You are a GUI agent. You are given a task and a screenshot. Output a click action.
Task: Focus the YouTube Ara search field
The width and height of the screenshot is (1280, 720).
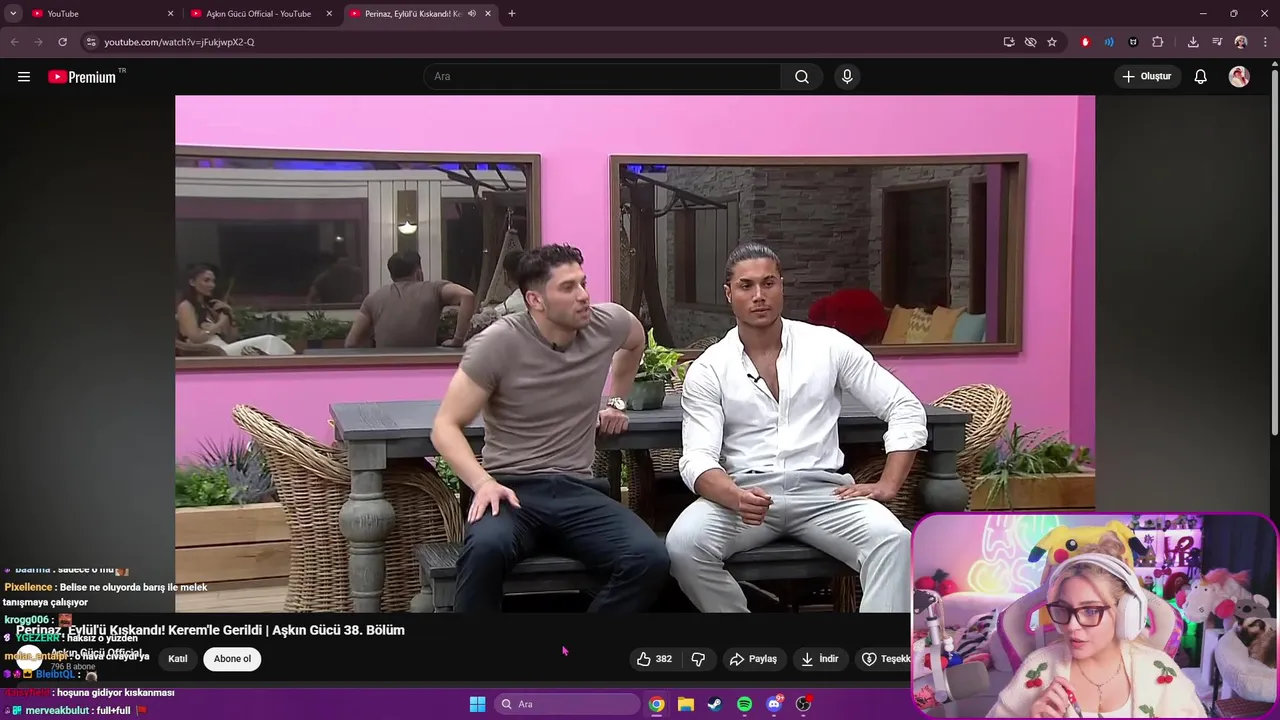[x=602, y=77]
